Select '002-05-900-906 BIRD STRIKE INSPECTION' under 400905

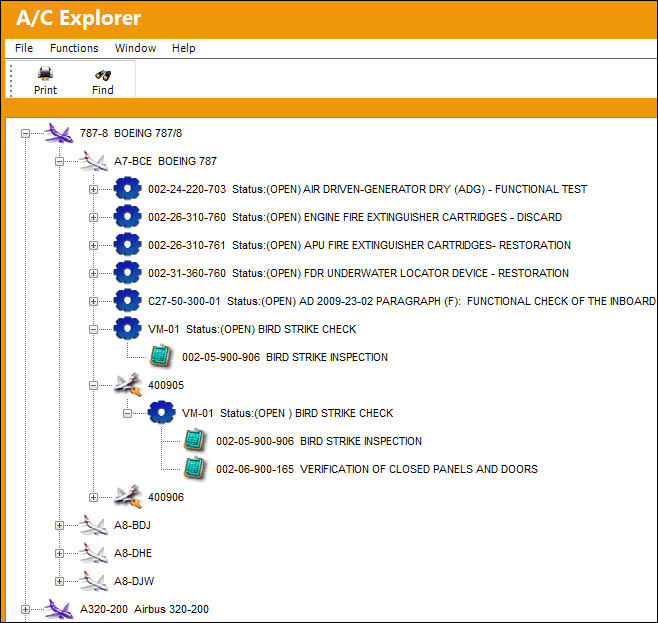pyautogui.click(x=319, y=441)
